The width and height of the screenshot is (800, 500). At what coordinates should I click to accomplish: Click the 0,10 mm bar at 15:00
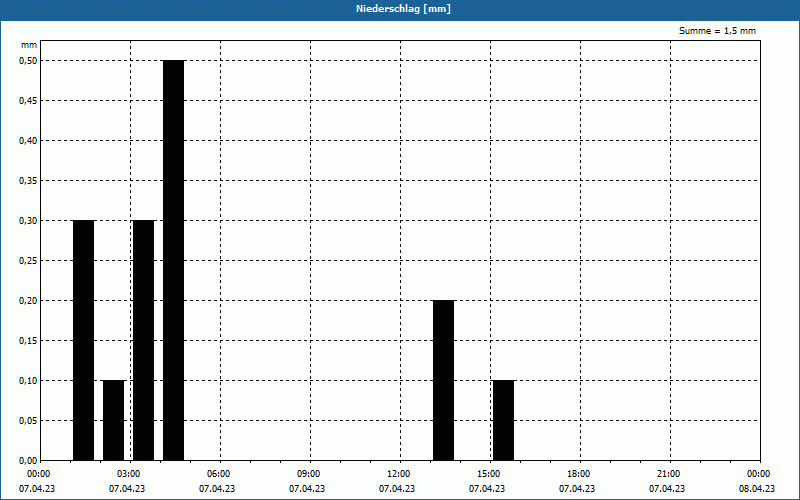[x=504, y=420]
